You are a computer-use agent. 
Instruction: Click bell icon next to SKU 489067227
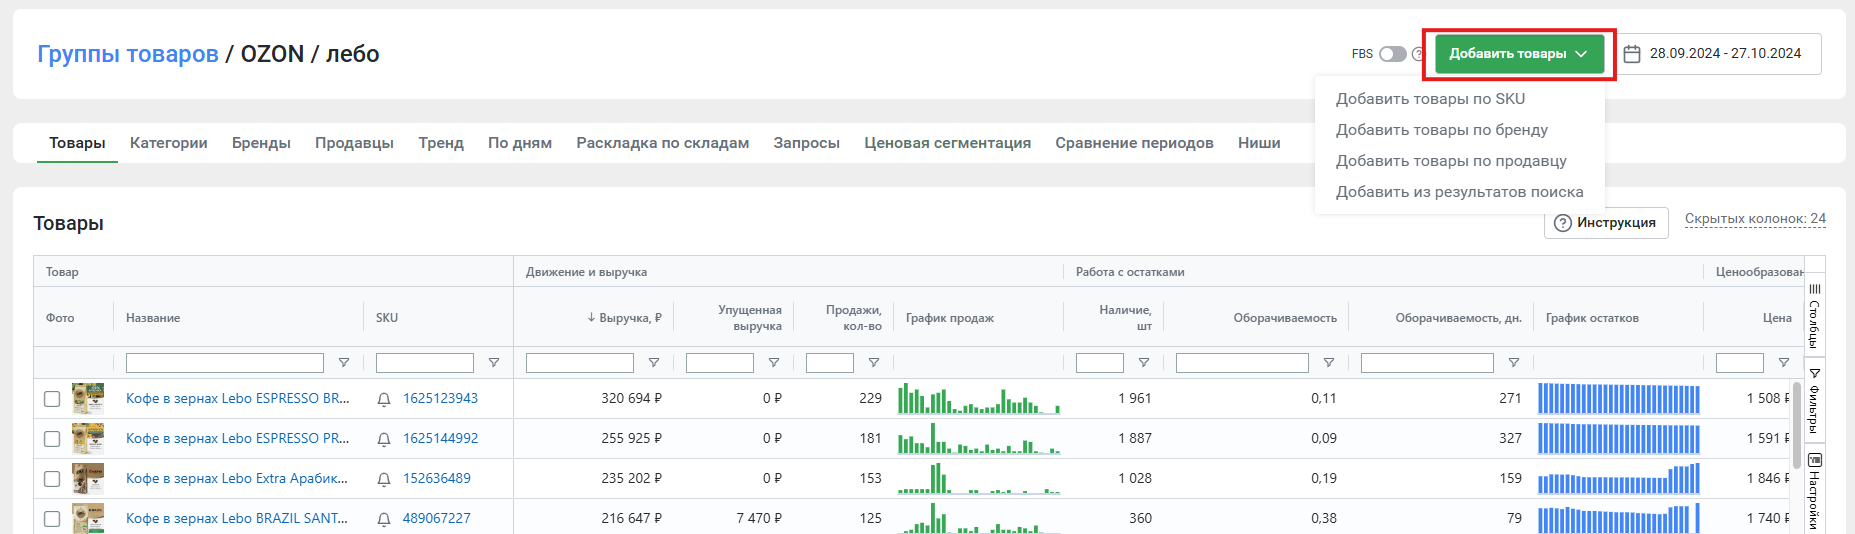click(x=384, y=519)
